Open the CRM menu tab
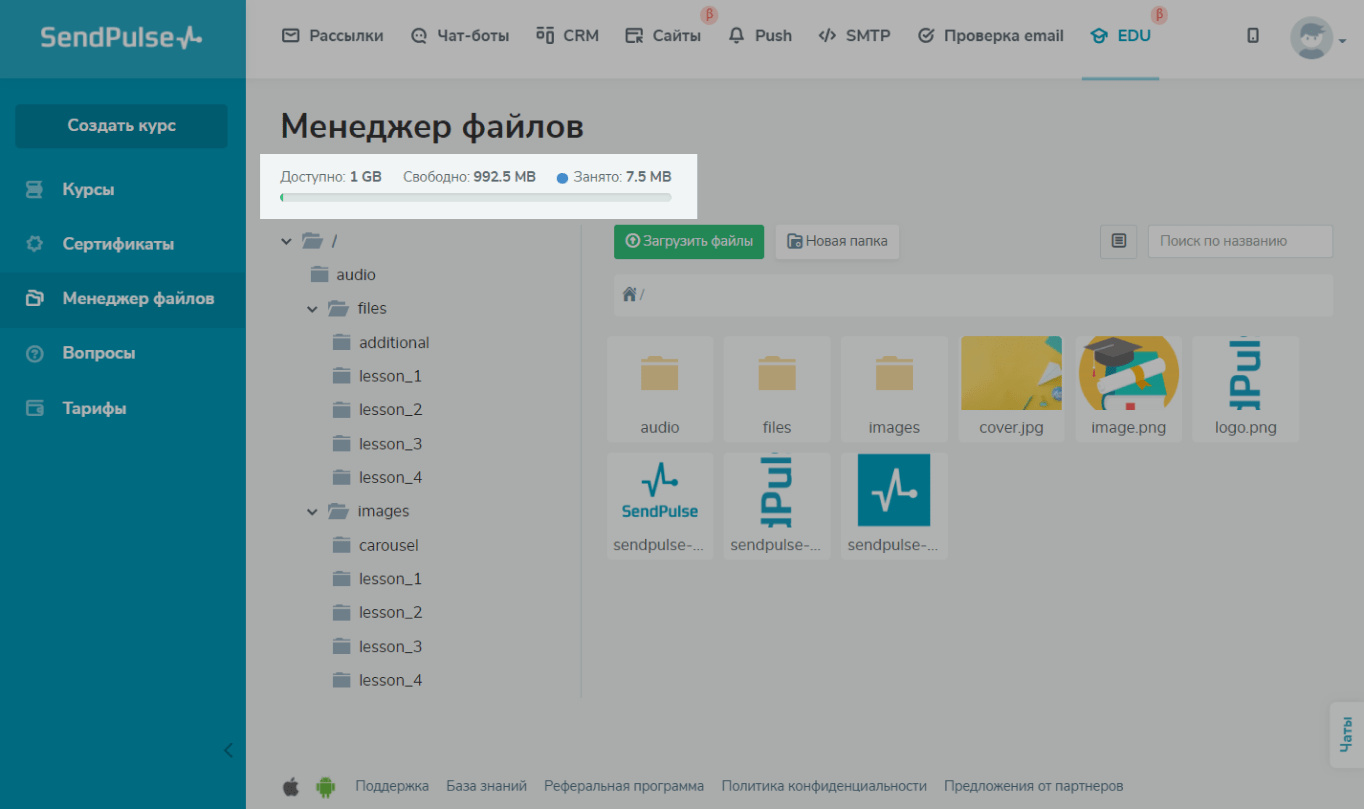Viewport: 1364px width, 809px height. [567, 36]
